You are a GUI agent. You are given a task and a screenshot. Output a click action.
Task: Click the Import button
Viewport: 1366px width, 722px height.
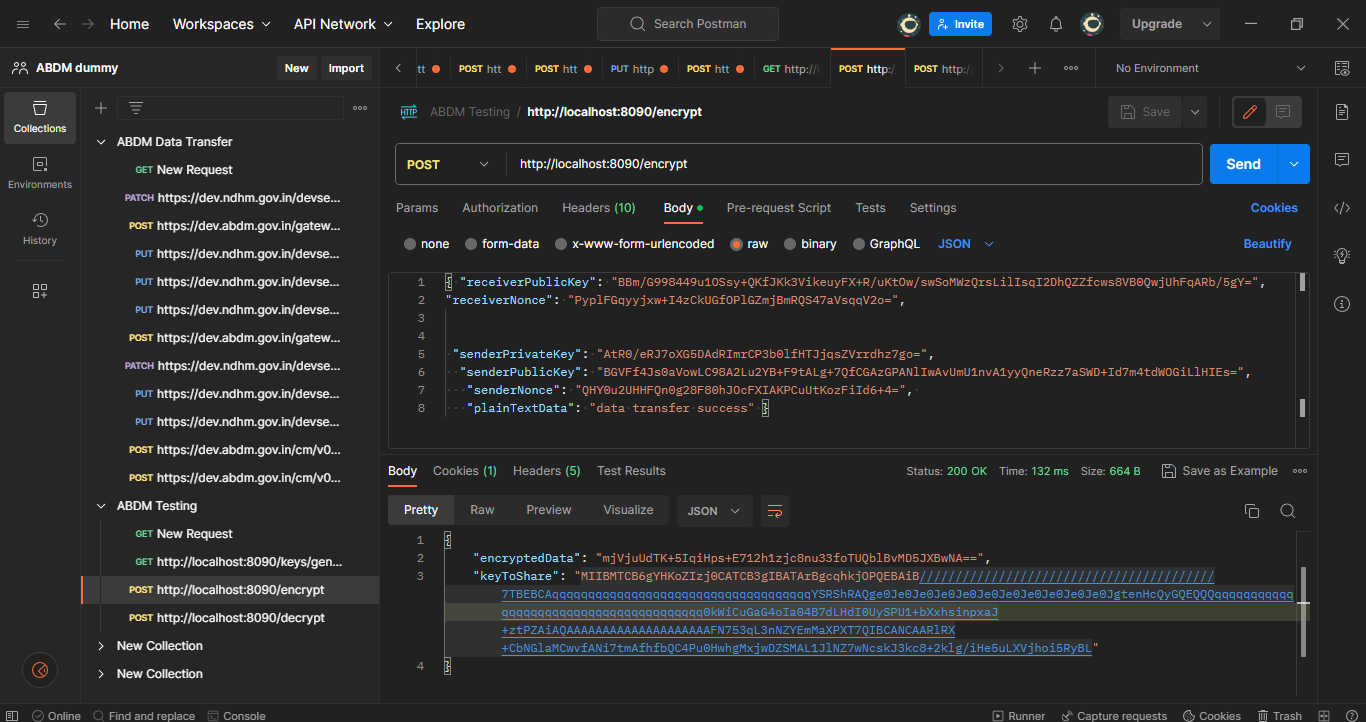click(347, 68)
